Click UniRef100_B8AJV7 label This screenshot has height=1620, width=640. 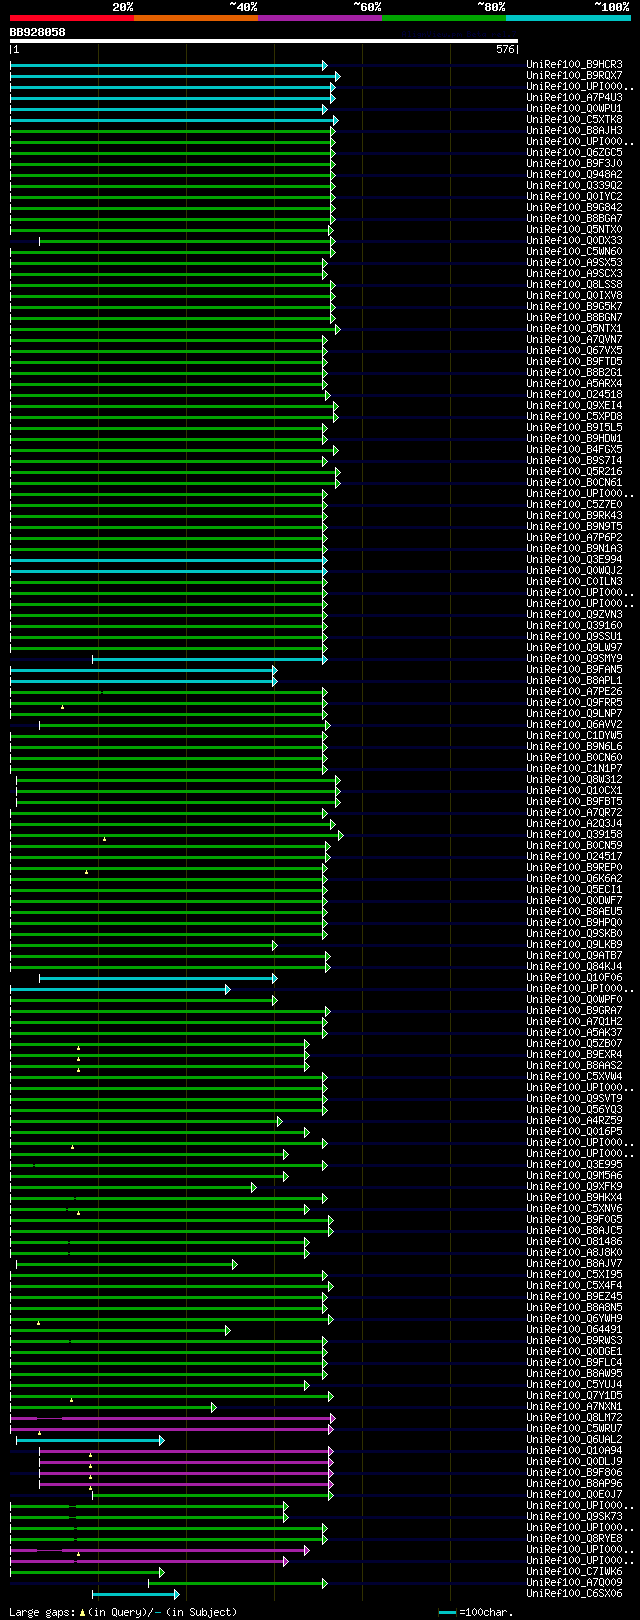point(574,1264)
